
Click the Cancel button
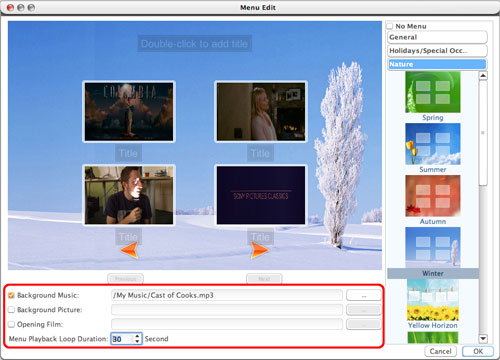pos(440,351)
